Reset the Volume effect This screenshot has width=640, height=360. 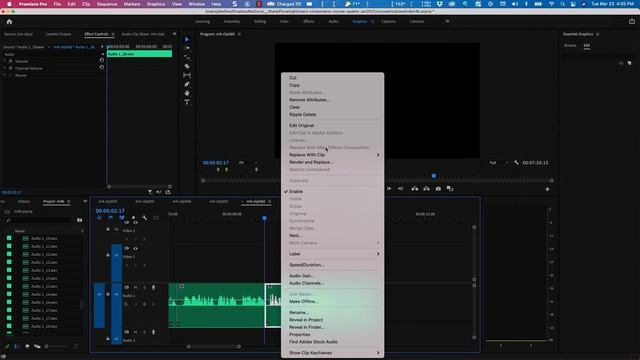pyautogui.click(x=102, y=60)
